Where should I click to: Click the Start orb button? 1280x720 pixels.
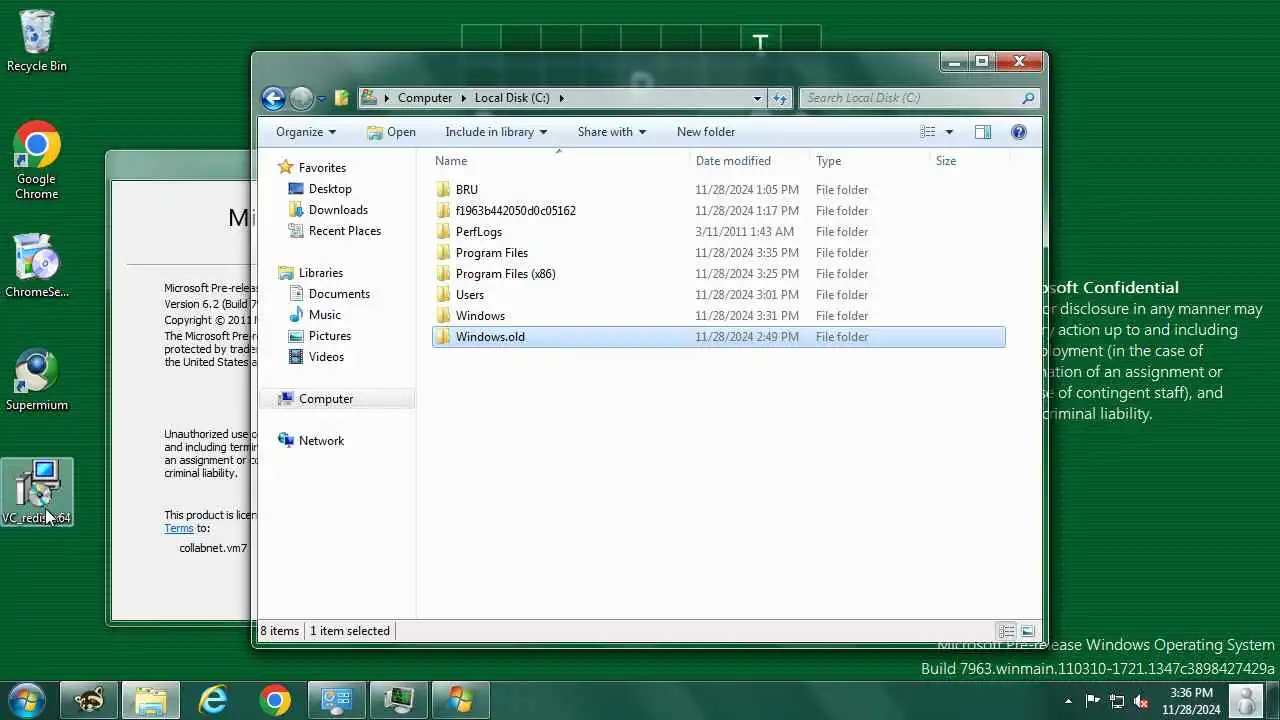coord(26,700)
